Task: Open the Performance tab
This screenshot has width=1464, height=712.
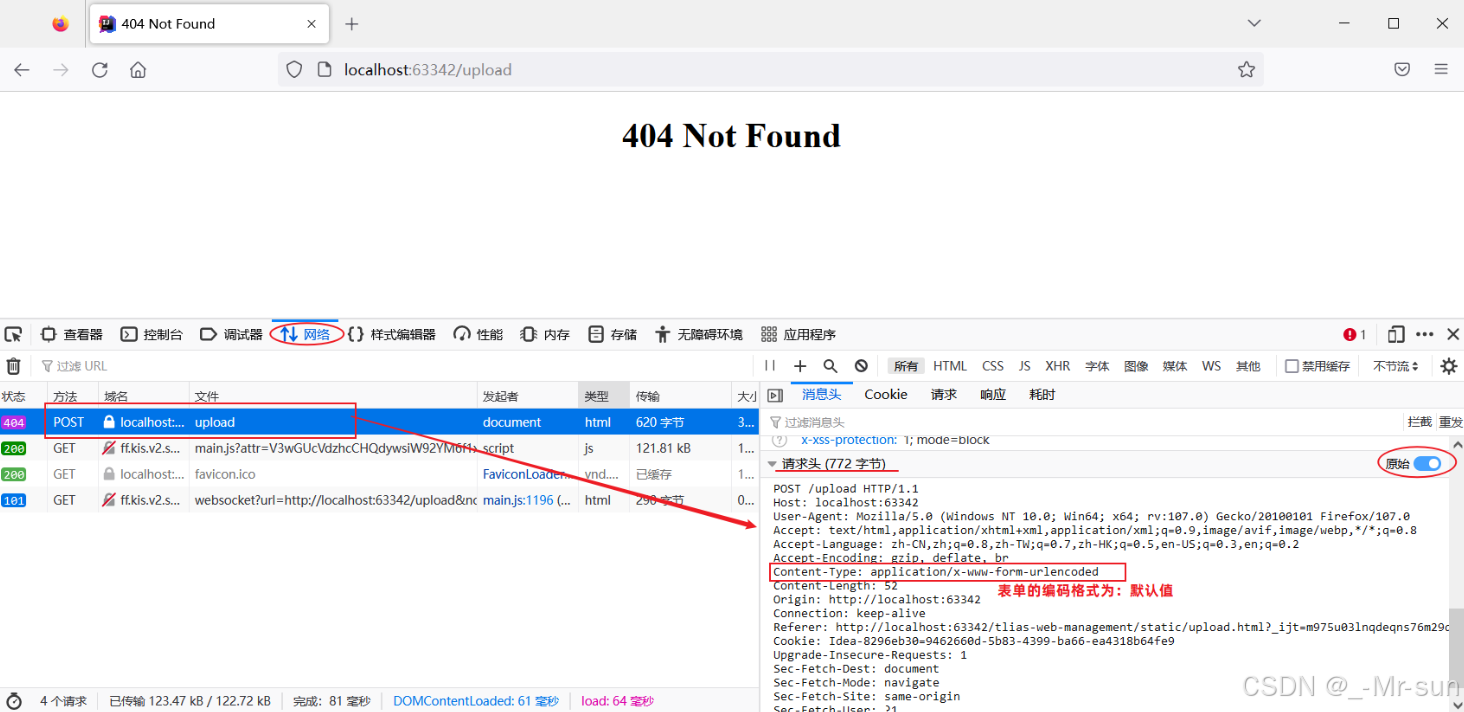Action: [478, 334]
